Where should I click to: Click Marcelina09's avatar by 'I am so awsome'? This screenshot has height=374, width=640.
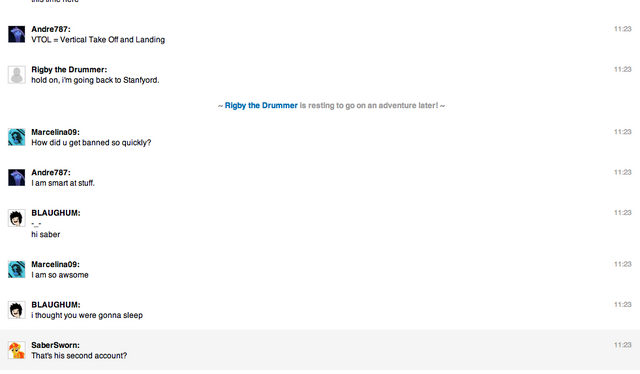[17, 269]
